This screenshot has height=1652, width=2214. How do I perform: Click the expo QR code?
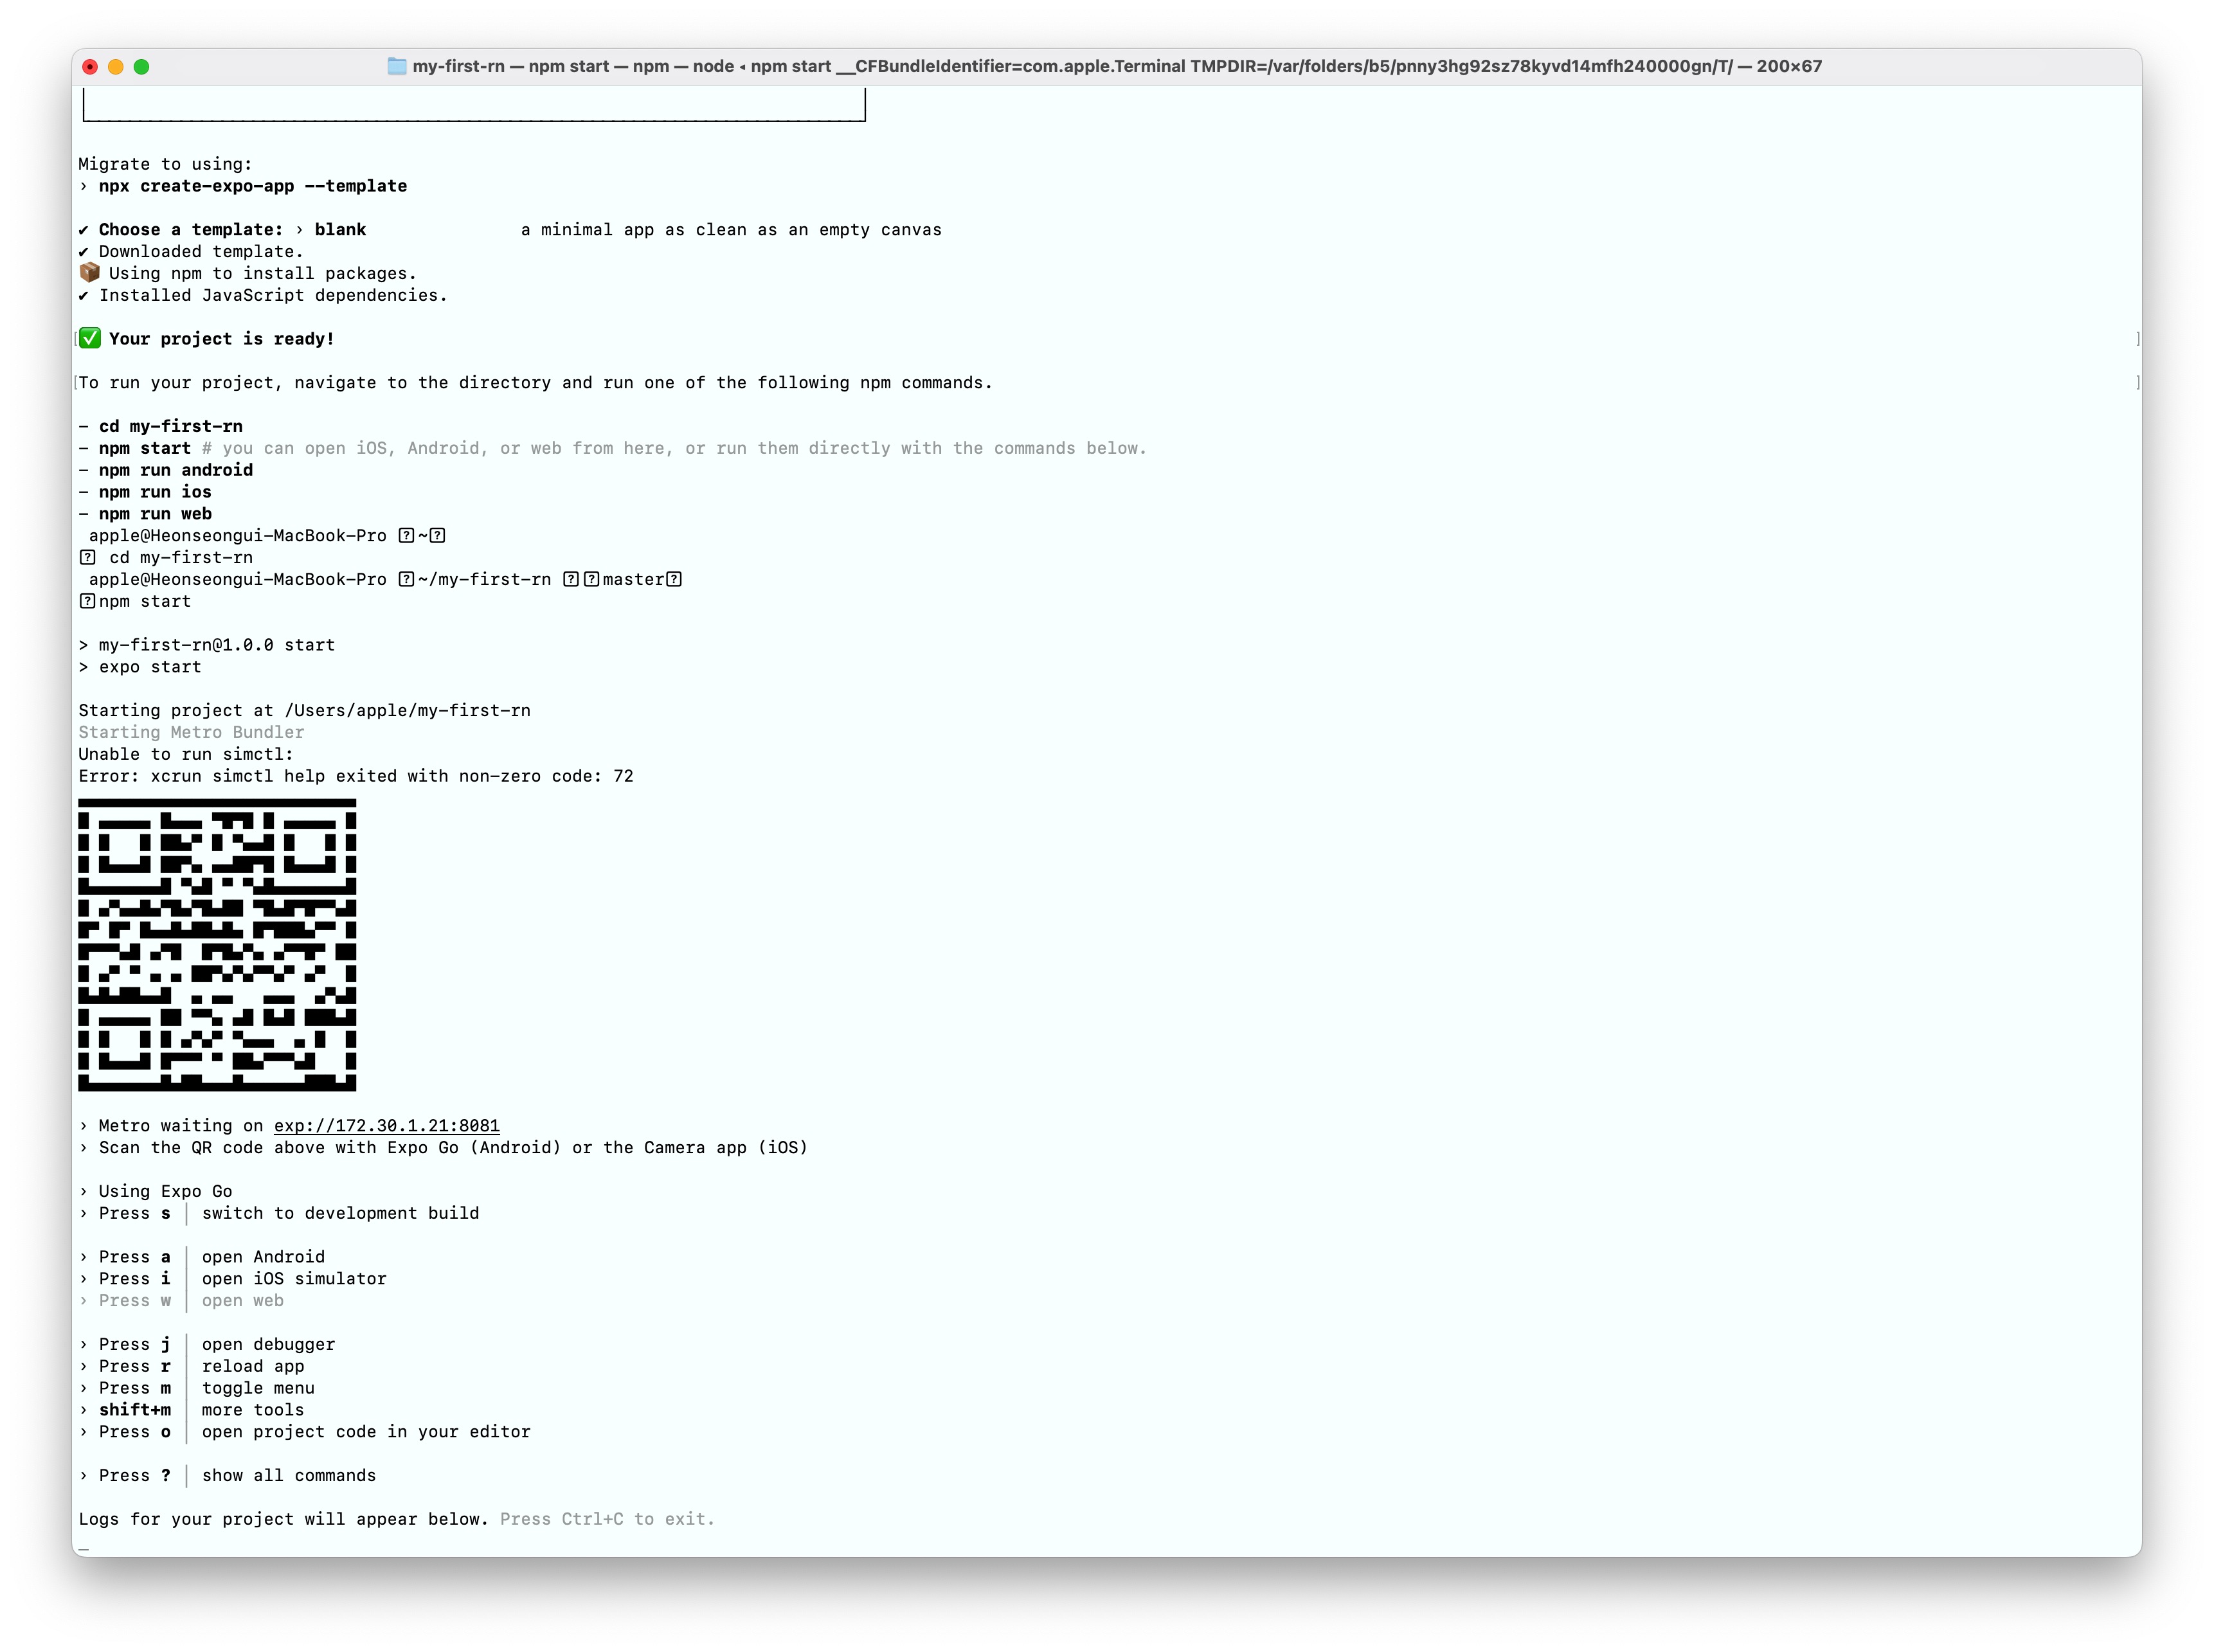tap(217, 944)
